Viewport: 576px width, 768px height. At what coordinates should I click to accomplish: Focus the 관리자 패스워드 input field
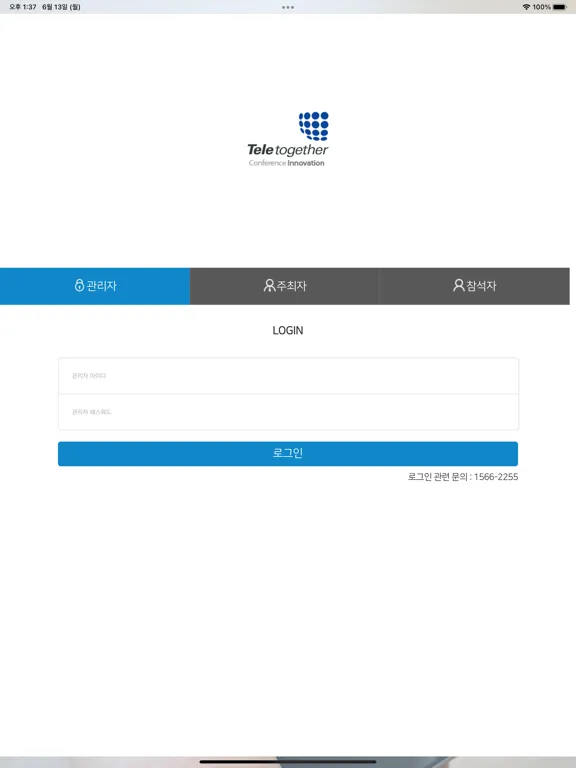(288, 412)
